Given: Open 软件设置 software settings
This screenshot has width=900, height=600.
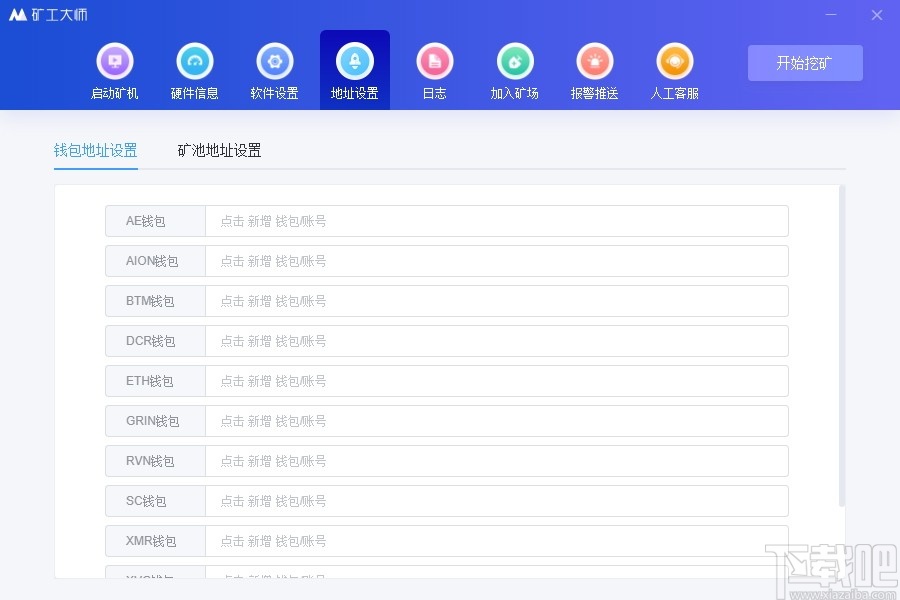Looking at the screenshot, I should (x=274, y=70).
